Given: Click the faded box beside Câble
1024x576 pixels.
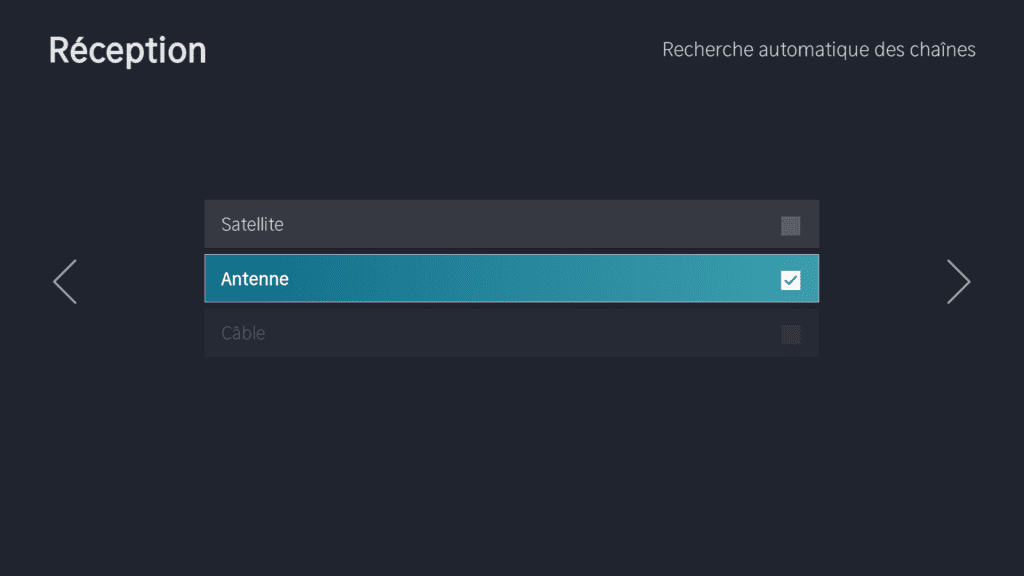Looking at the screenshot, I should pos(790,334).
